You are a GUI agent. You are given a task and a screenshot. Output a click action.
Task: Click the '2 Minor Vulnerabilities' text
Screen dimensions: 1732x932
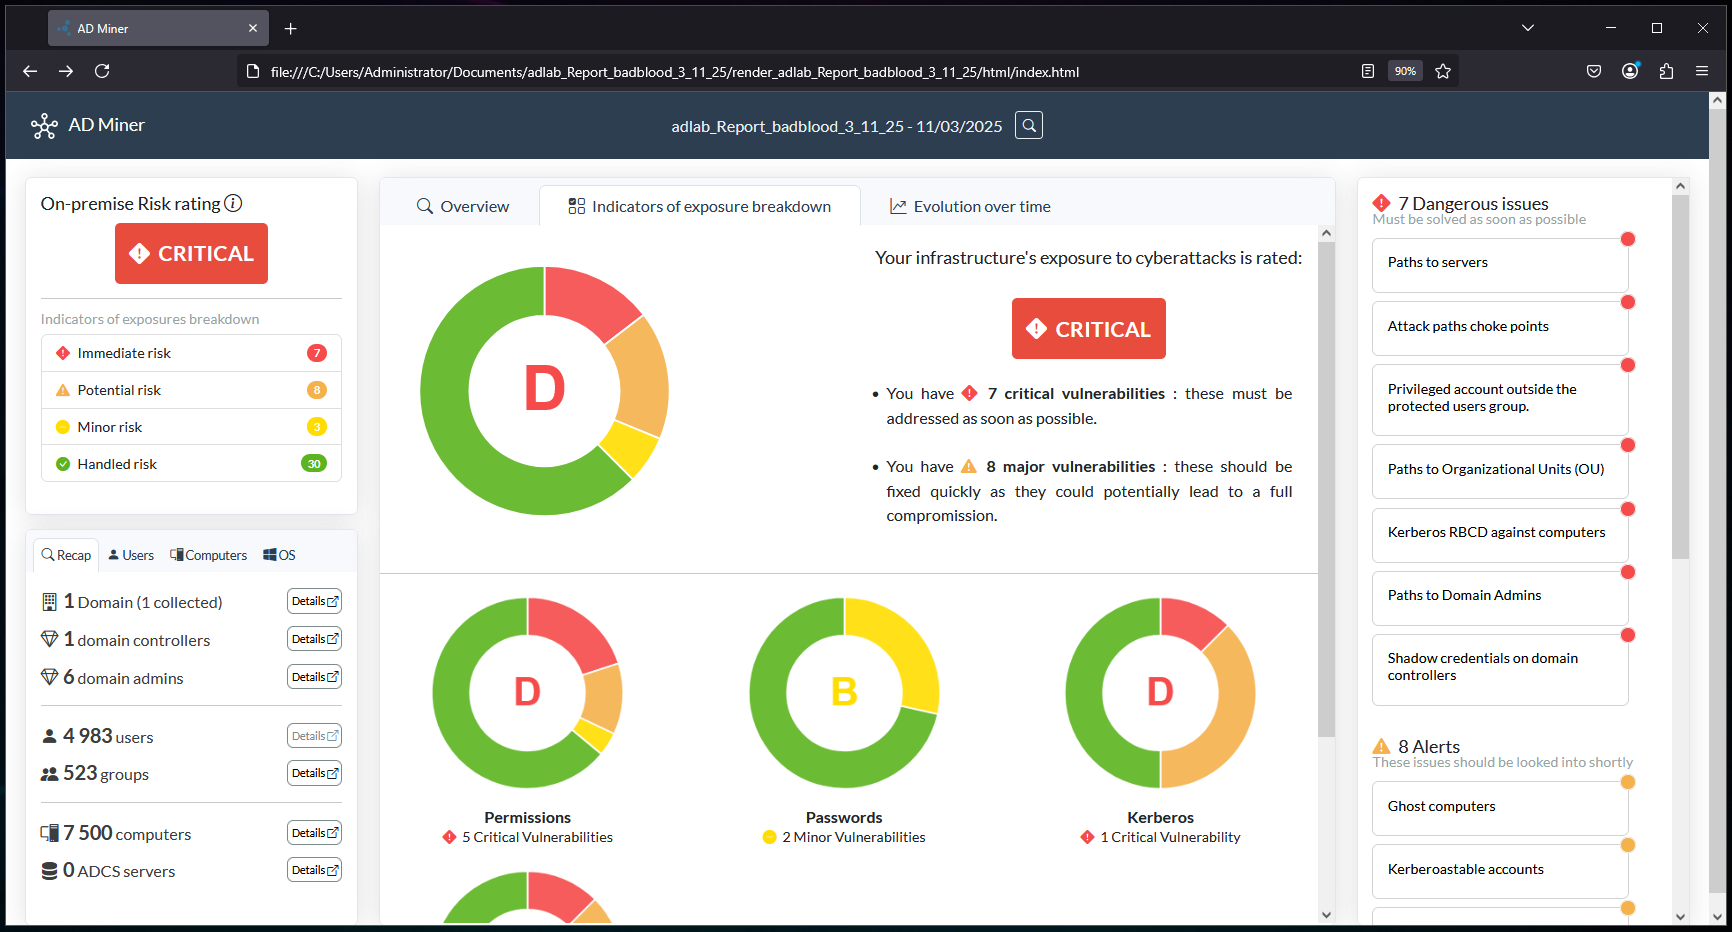pos(854,837)
